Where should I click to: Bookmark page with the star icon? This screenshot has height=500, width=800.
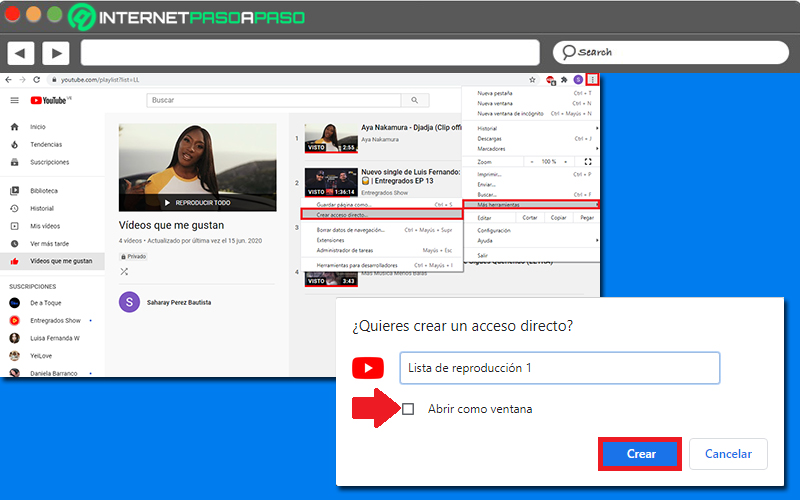pyautogui.click(x=532, y=80)
